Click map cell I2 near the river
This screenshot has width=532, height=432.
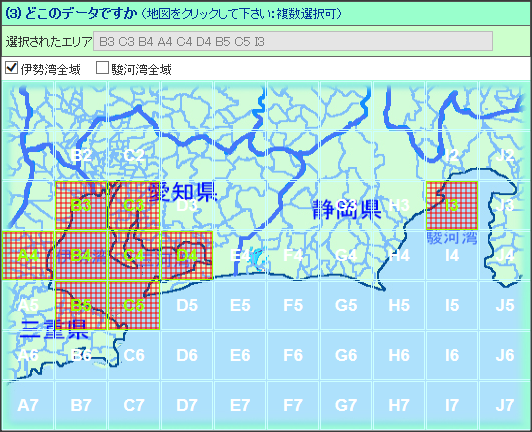(x=452, y=155)
